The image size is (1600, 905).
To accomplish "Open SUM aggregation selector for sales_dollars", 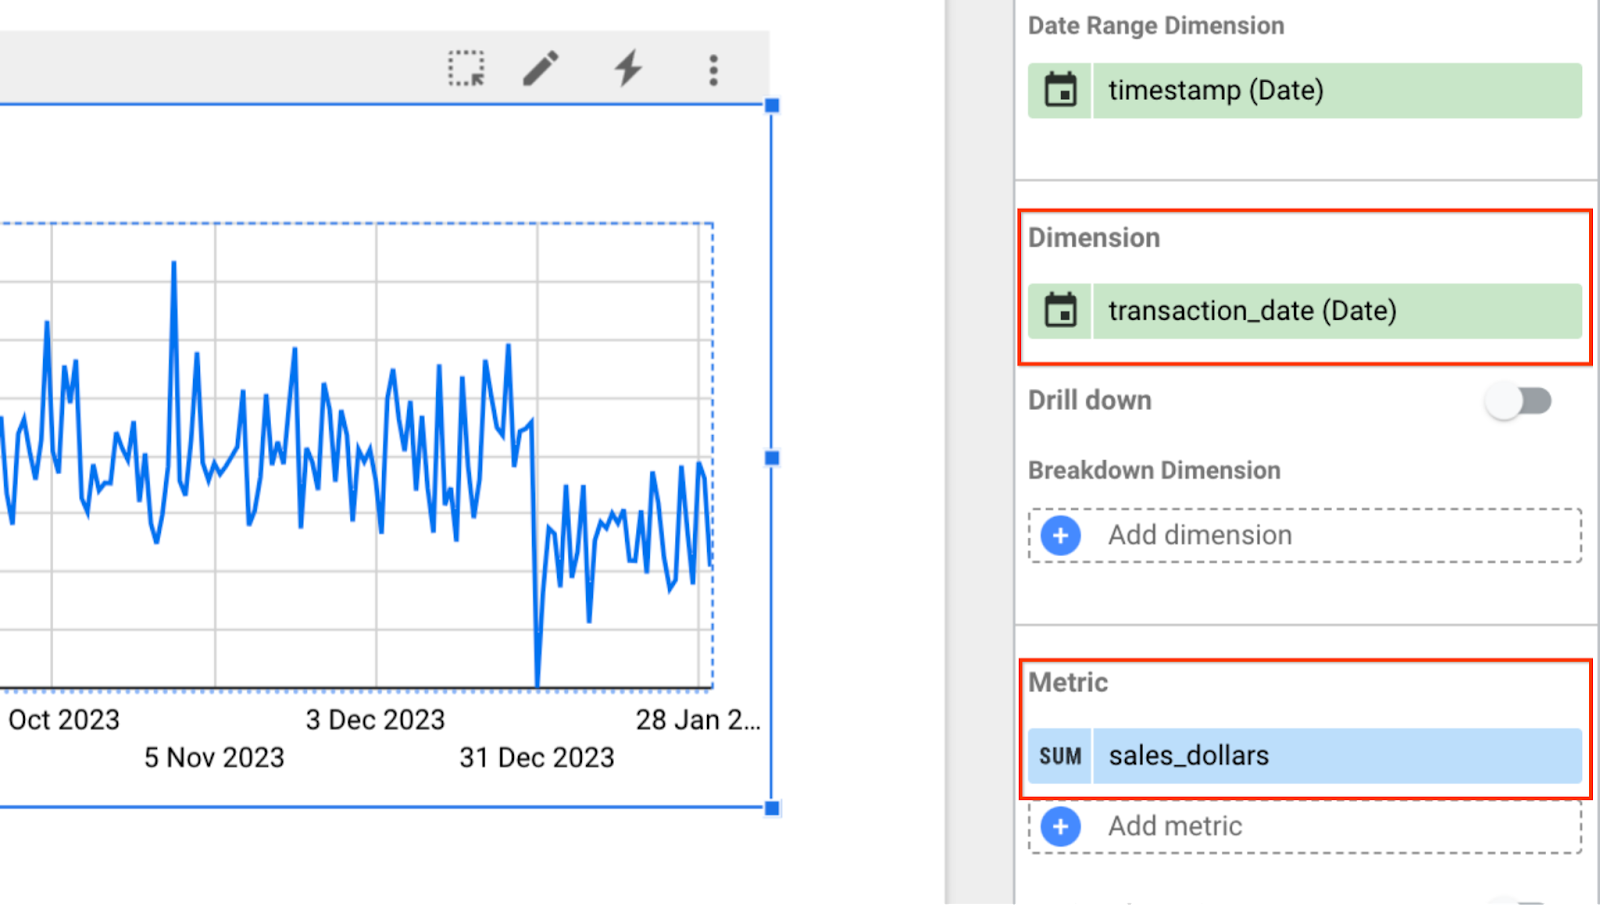I will coord(1060,756).
